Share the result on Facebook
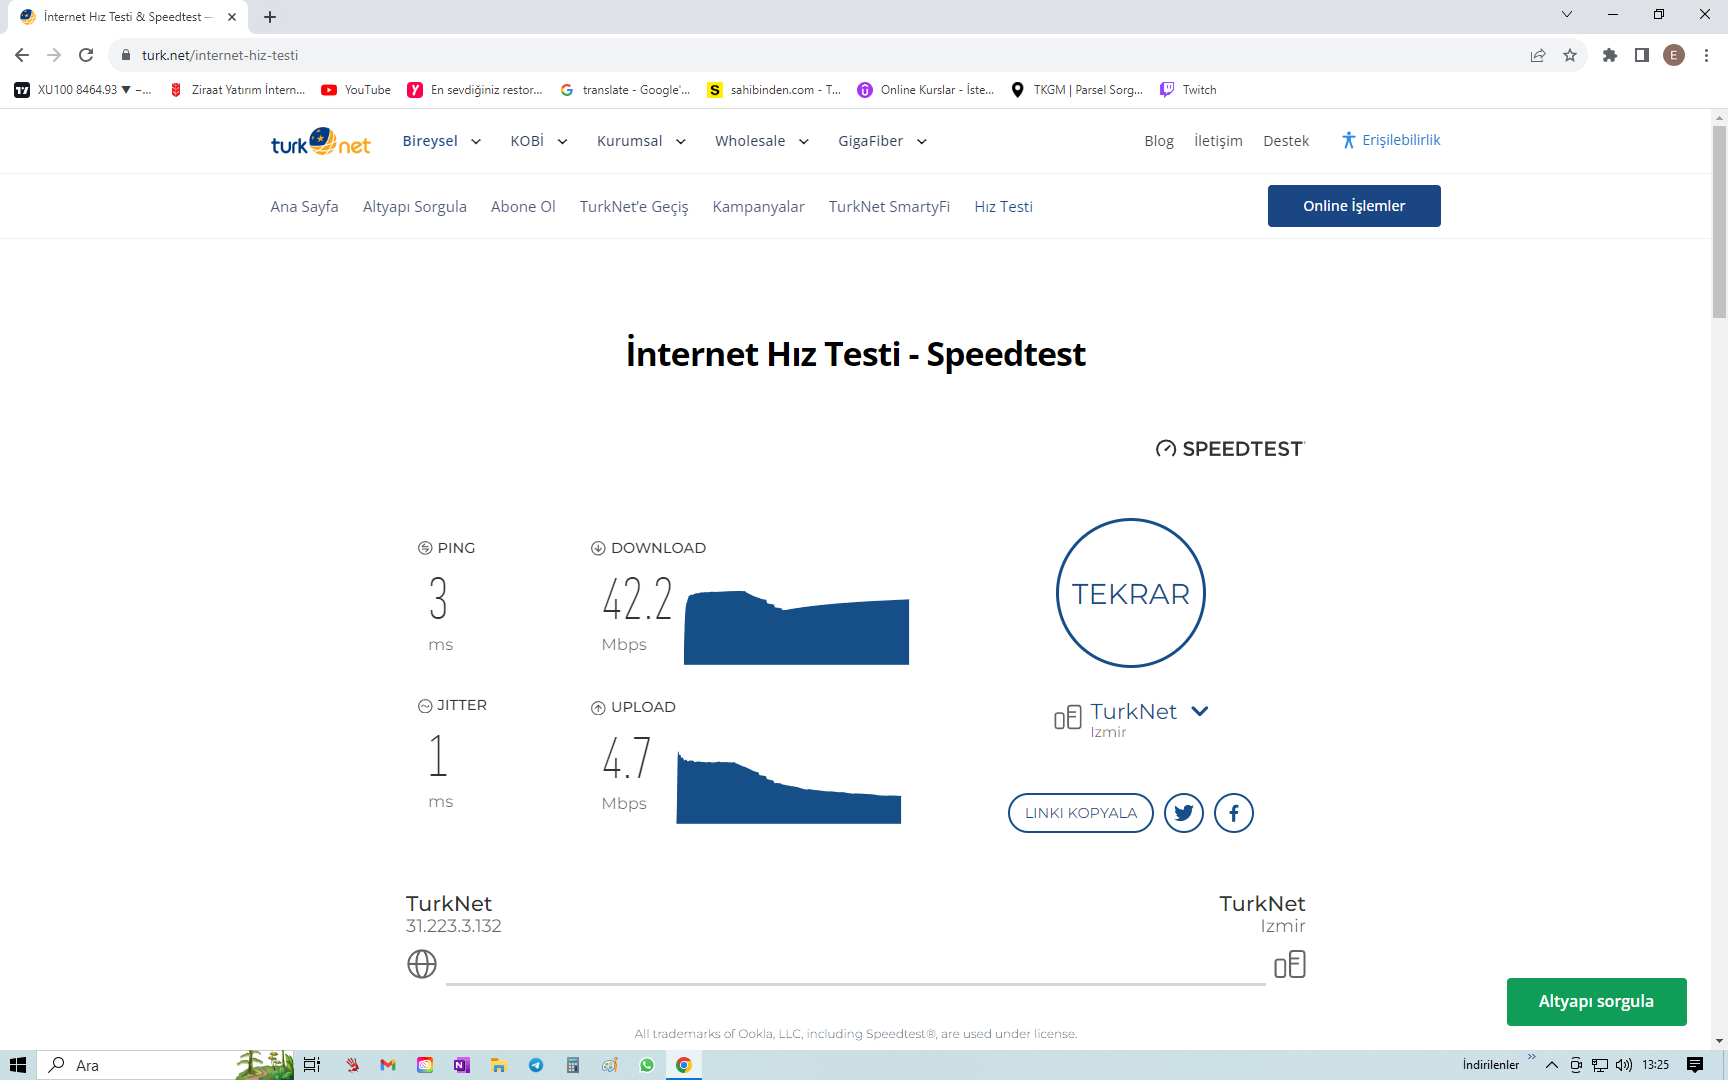 tap(1234, 813)
